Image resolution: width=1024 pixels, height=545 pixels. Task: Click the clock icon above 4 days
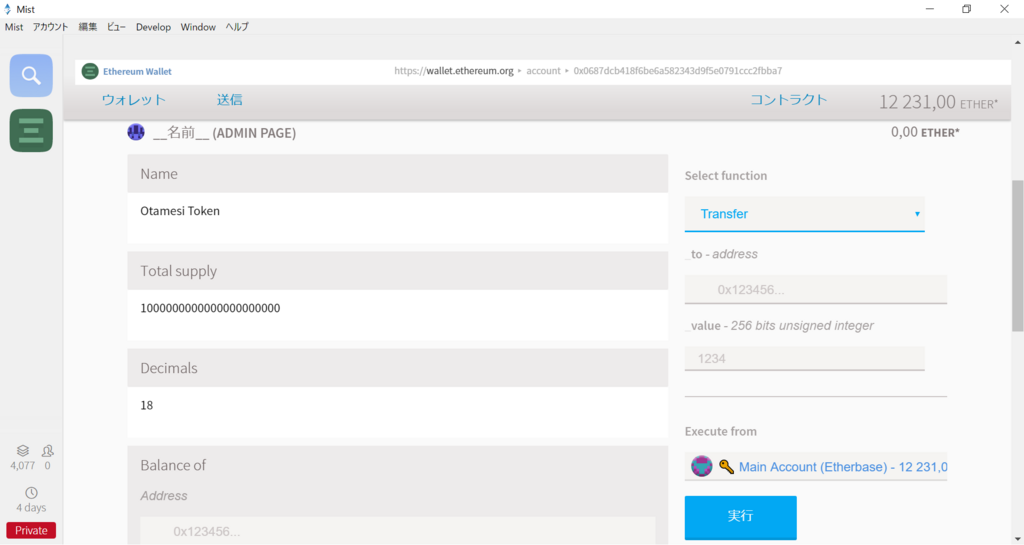[x=31, y=493]
